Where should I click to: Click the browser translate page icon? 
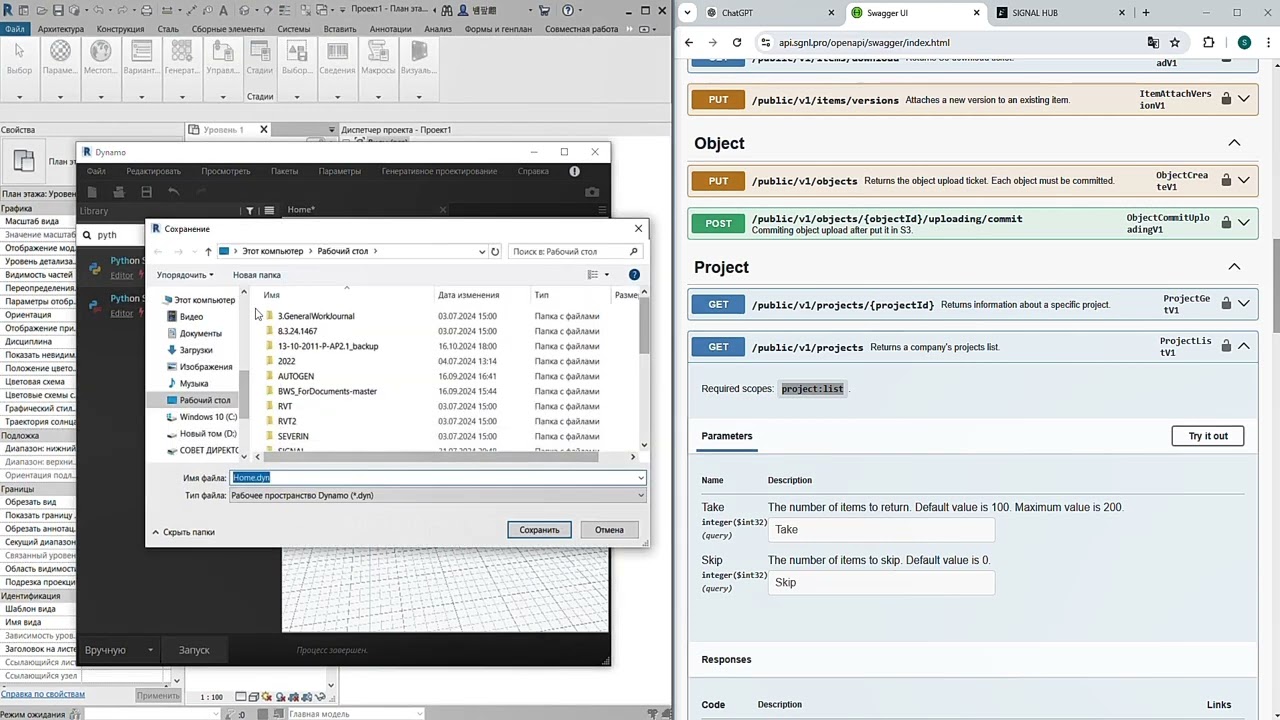(1153, 43)
